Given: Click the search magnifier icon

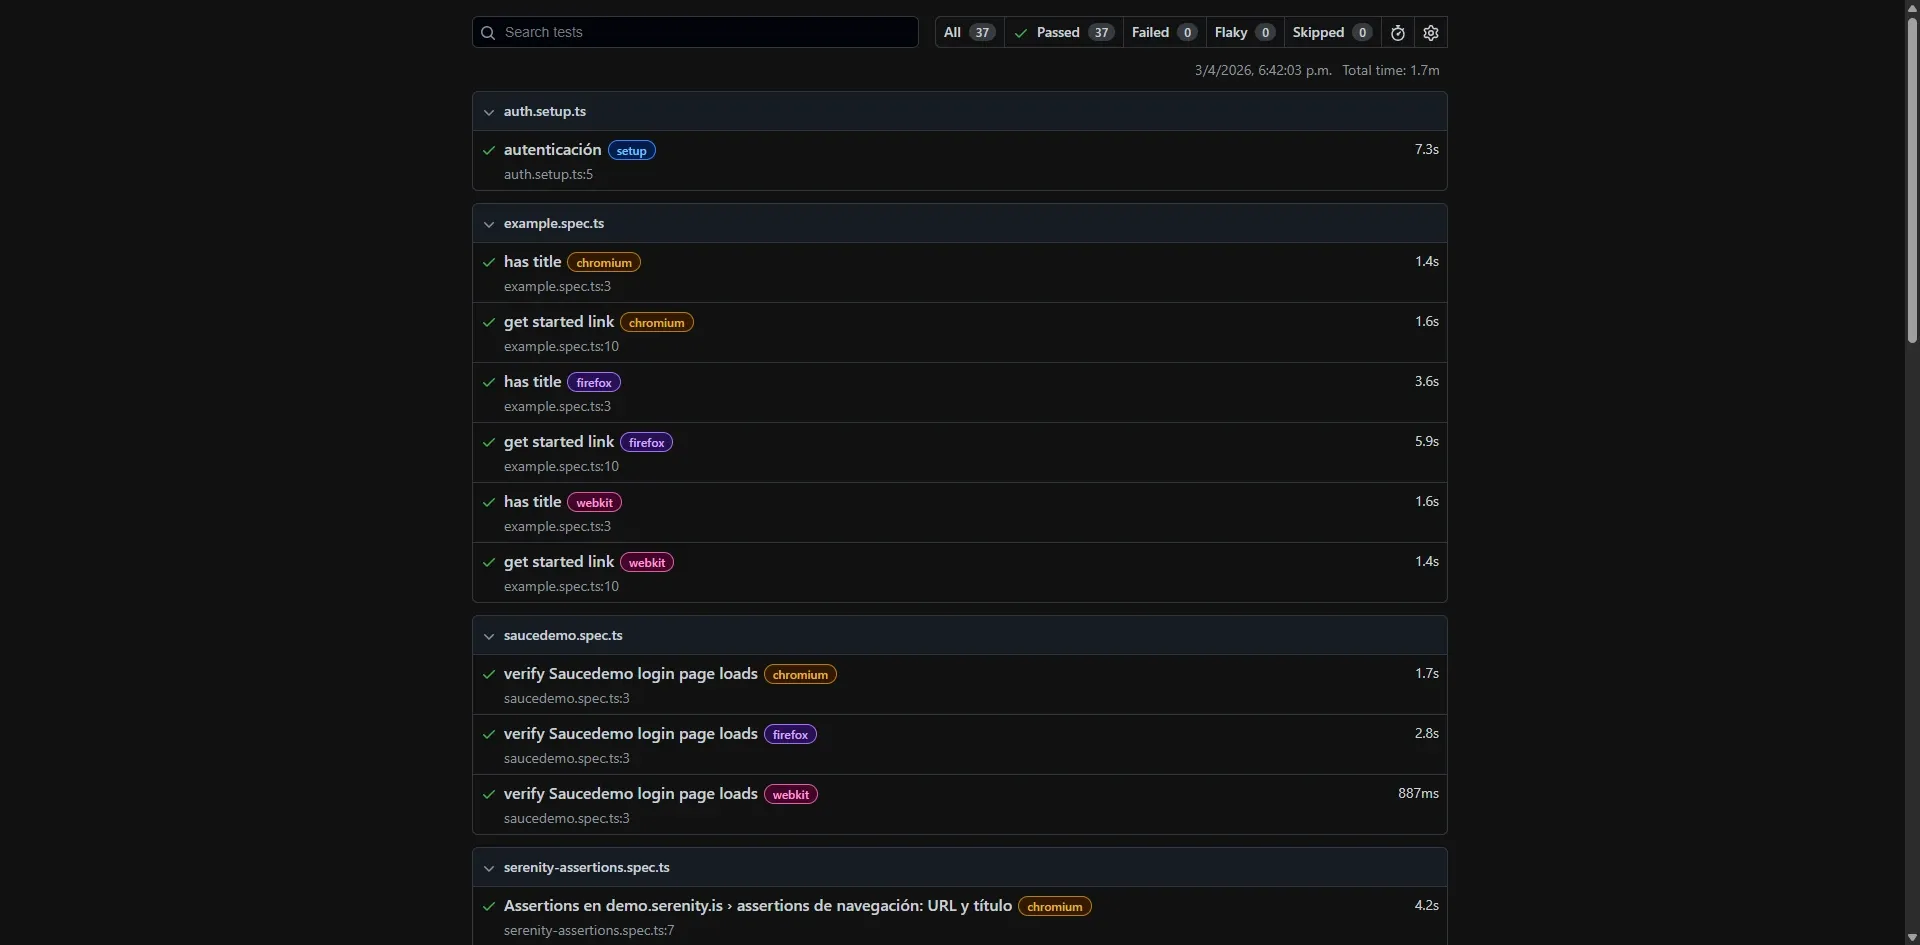Looking at the screenshot, I should [x=488, y=33].
